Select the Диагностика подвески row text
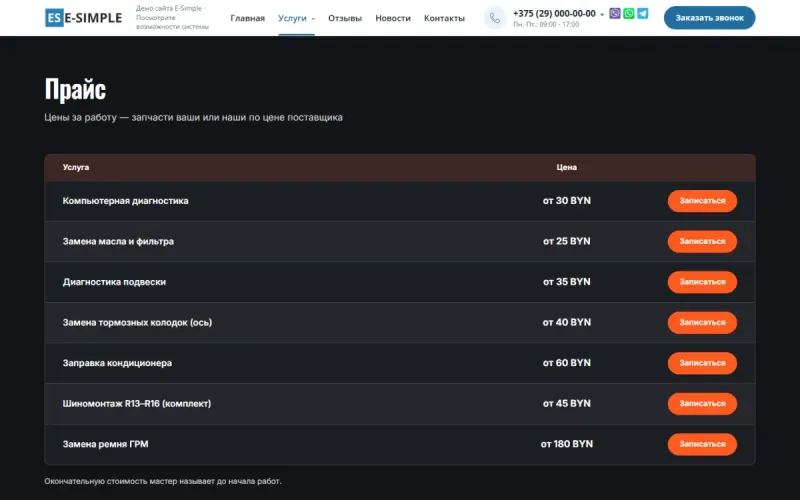Image resolution: width=800 pixels, height=500 pixels. pyautogui.click(x=114, y=282)
